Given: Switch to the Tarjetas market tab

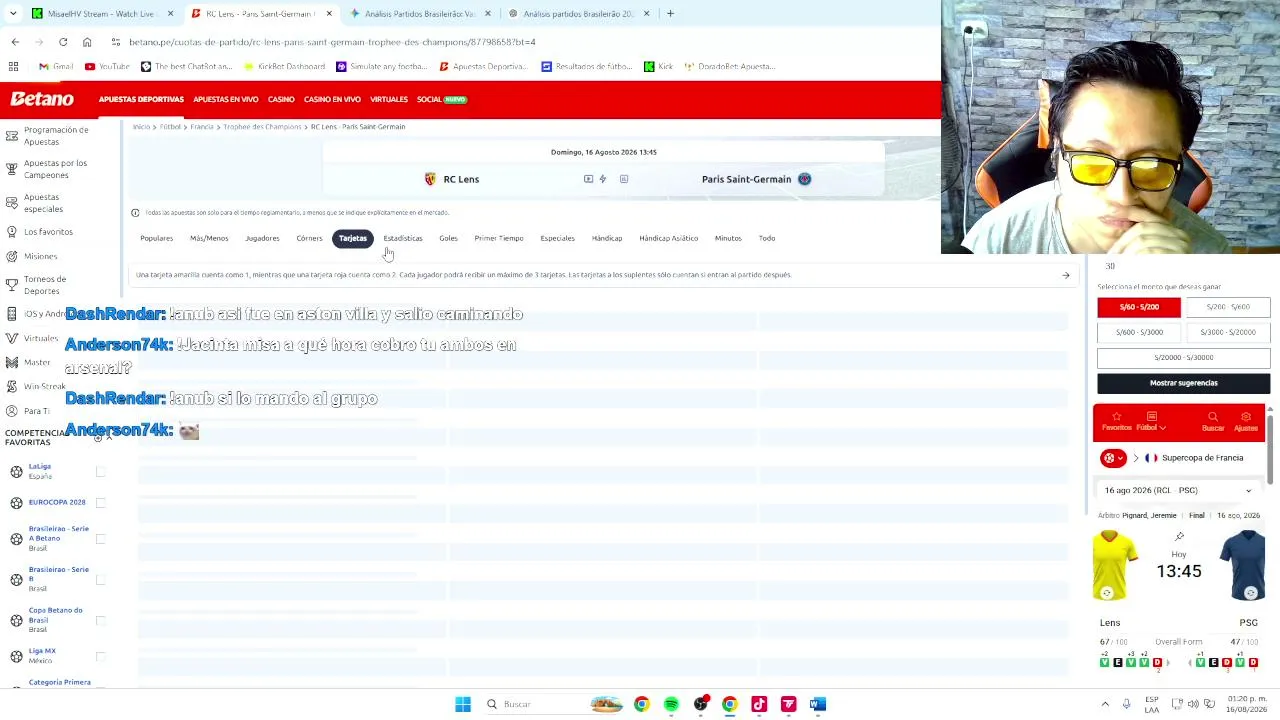Looking at the screenshot, I should click(353, 238).
